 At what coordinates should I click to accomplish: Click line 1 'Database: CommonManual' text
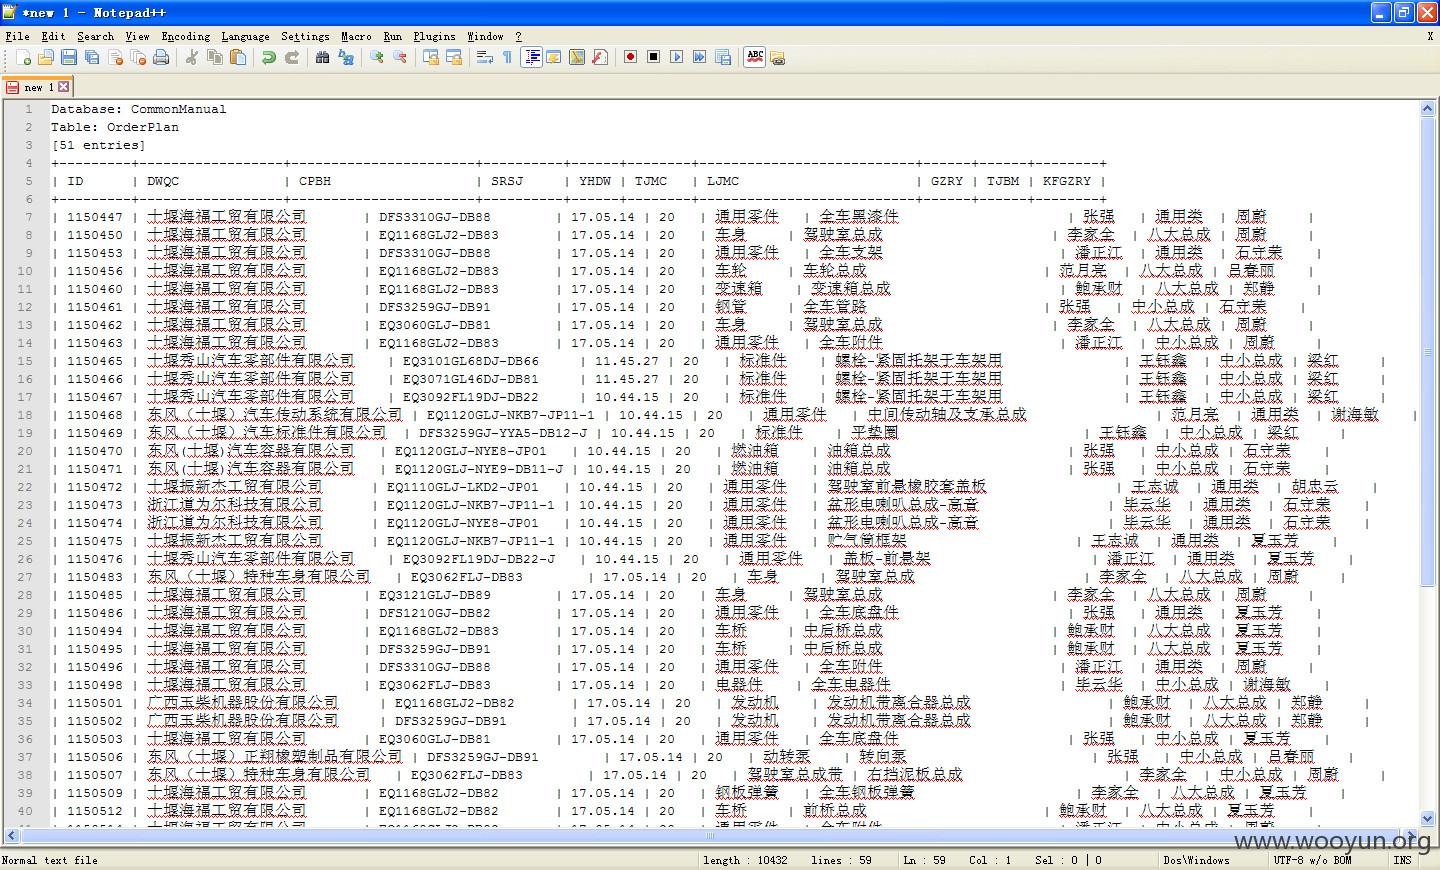pos(139,109)
